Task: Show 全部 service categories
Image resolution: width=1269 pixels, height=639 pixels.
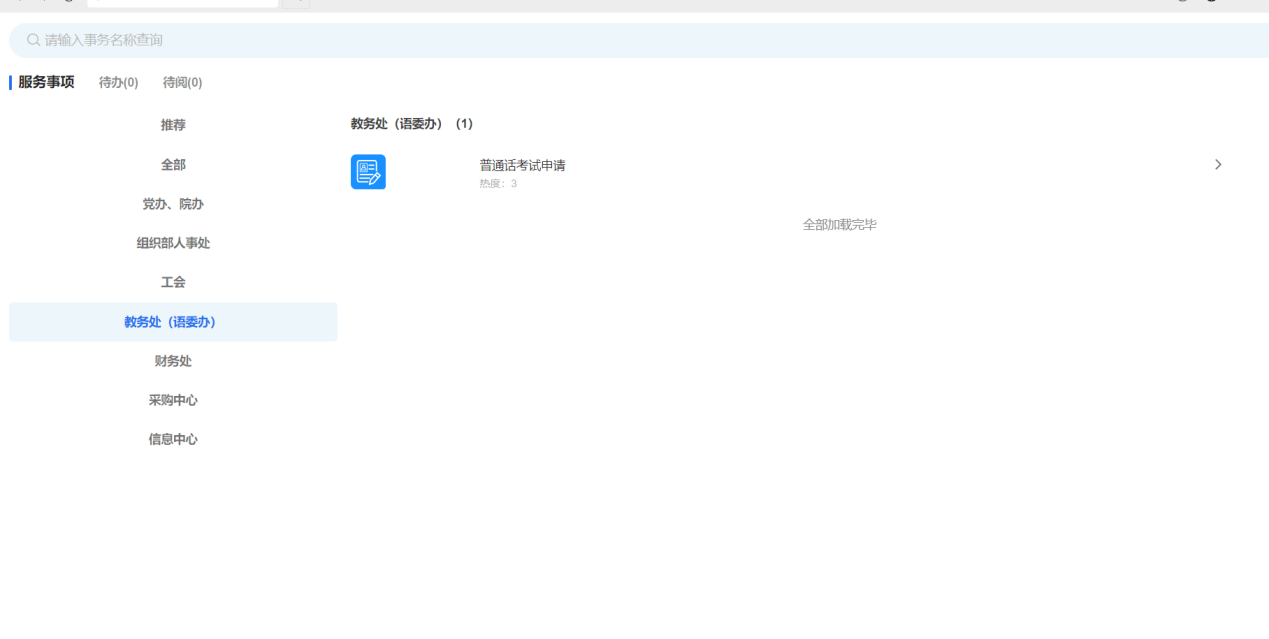Action: [x=173, y=164]
